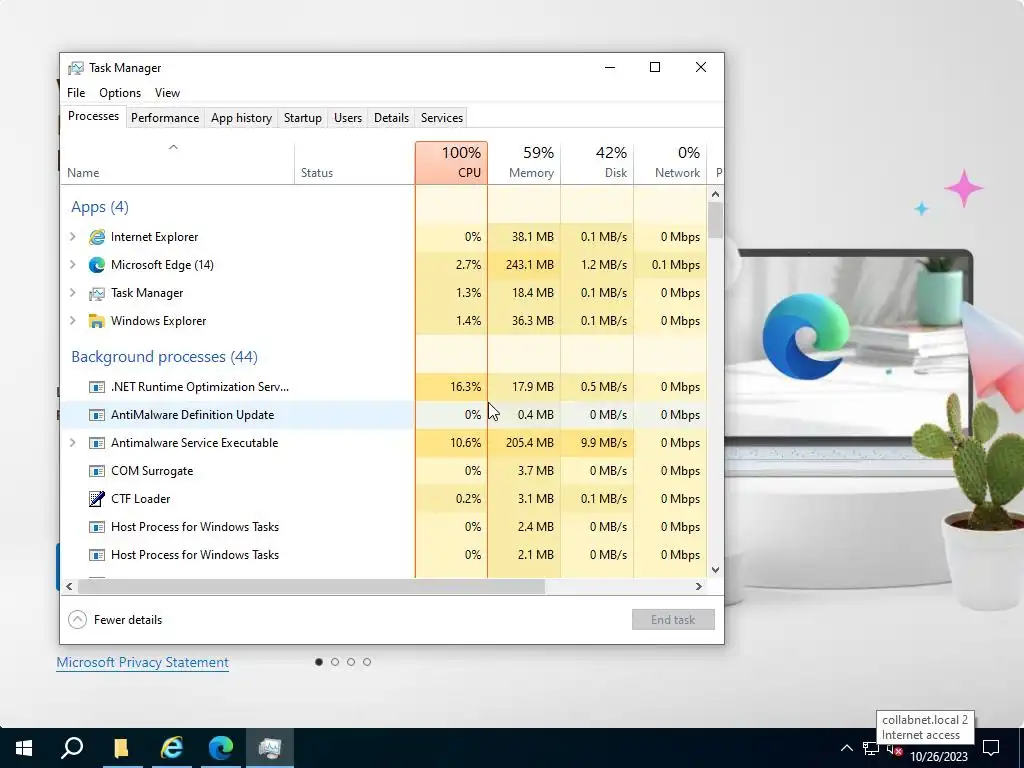Select the first carousel page dot
The width and height of the screenshot is (1024, 768).
[319, 662]
